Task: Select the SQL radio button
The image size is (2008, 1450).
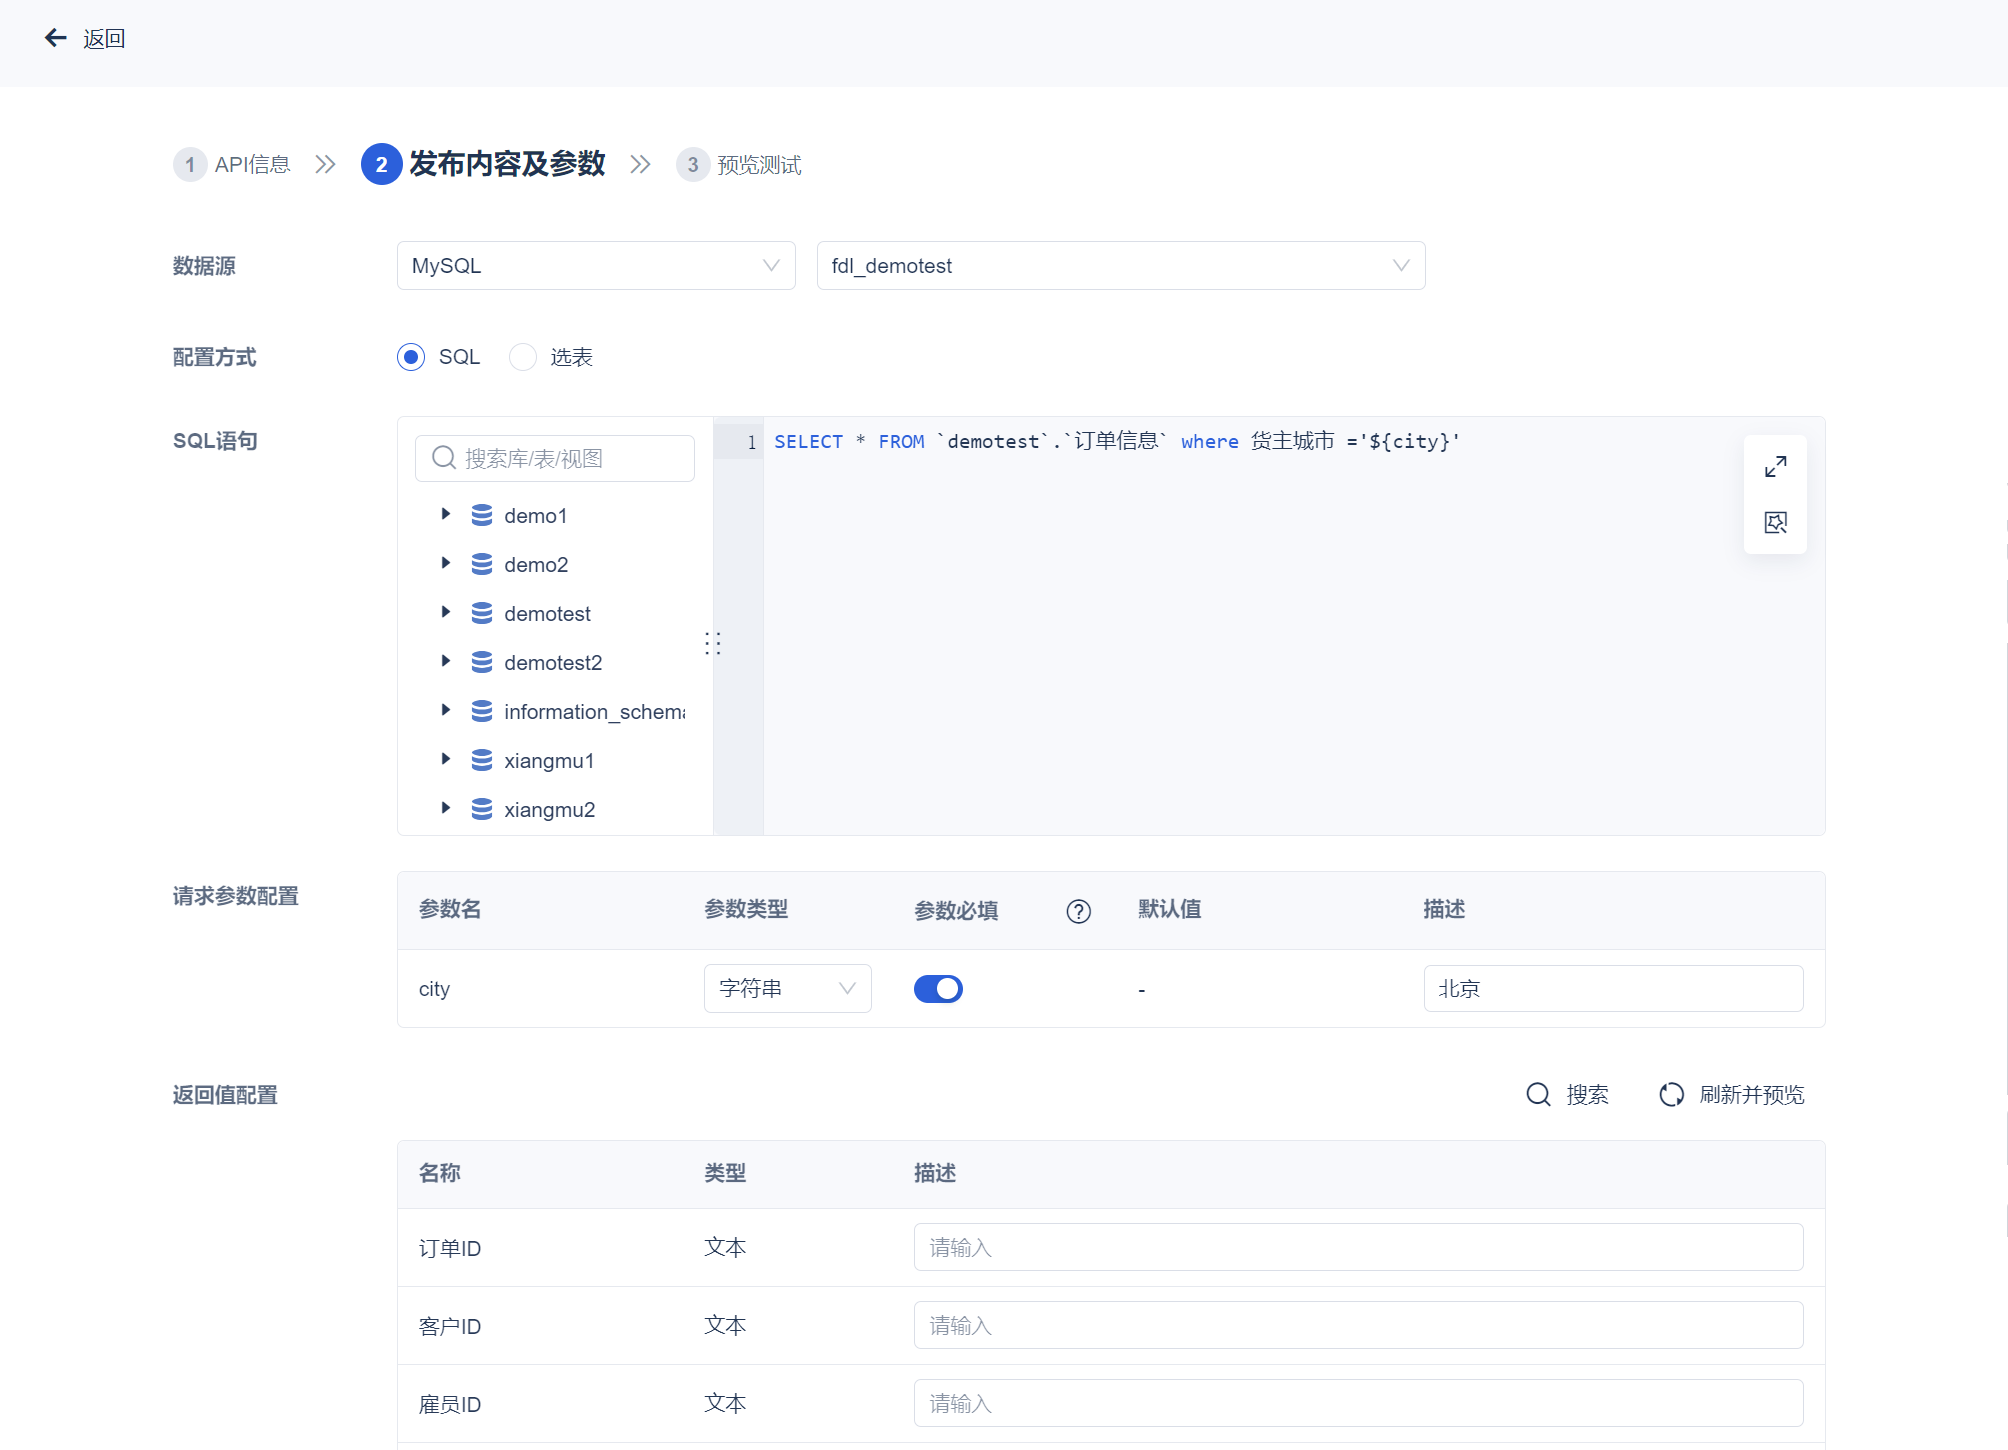Action: (x=411, y=357)
